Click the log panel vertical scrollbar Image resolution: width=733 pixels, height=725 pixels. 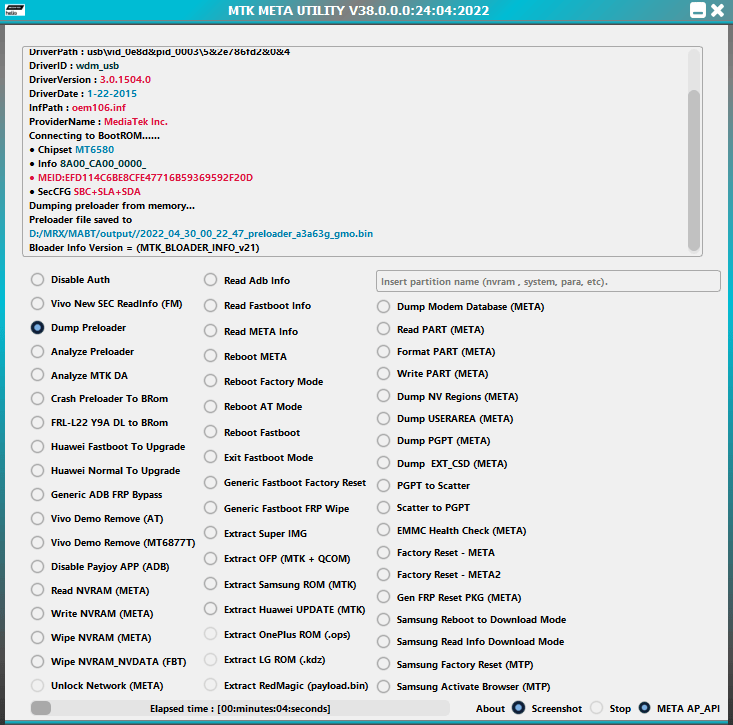pyautogui.click(x=694, y=150)
